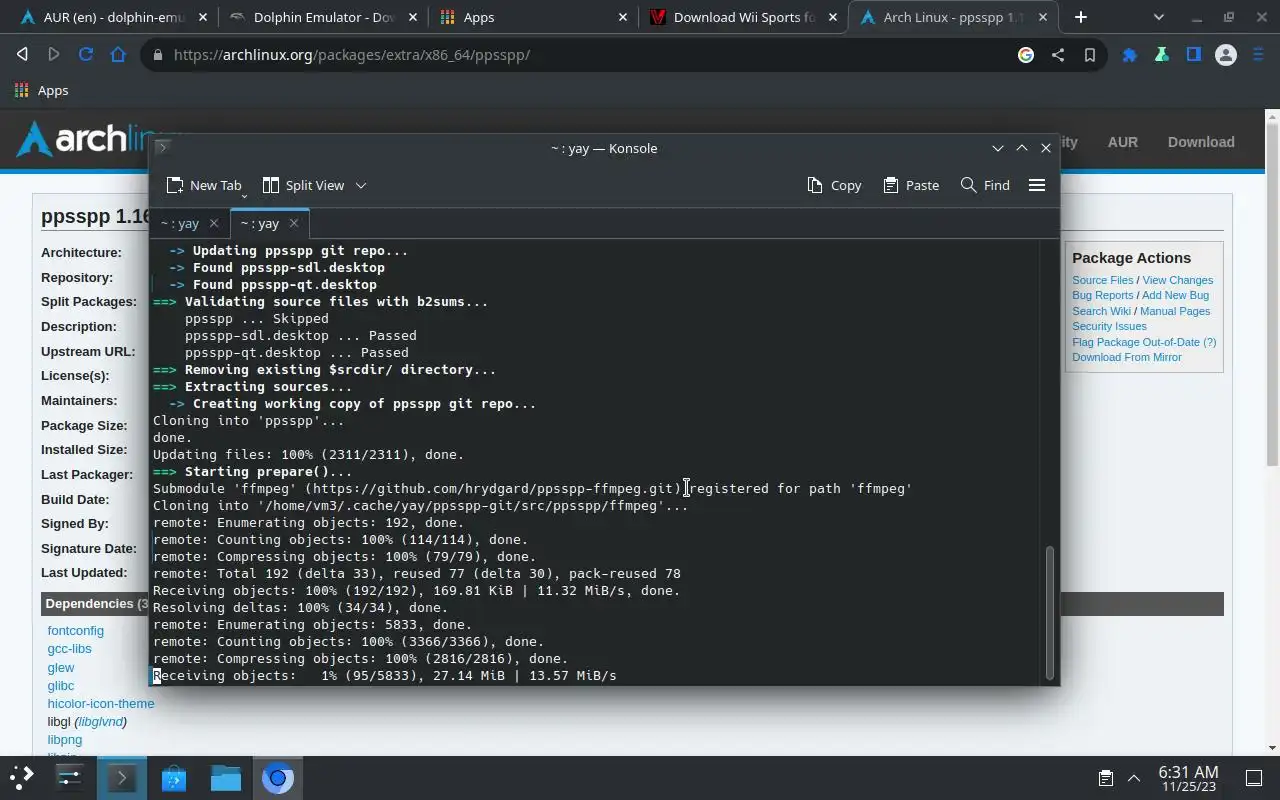Close the Apps browser tab
The image size is (1280, 800).
click(x=622, y=17)
